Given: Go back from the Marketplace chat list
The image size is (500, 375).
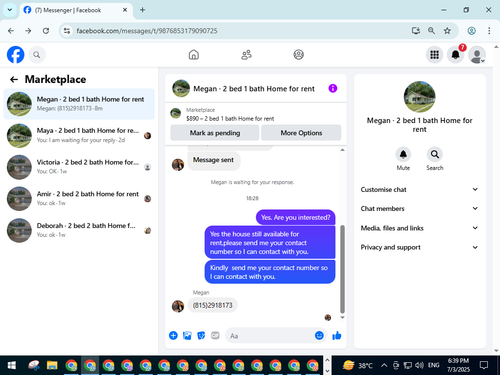Looking at the screenshot, I should point(14,79).
